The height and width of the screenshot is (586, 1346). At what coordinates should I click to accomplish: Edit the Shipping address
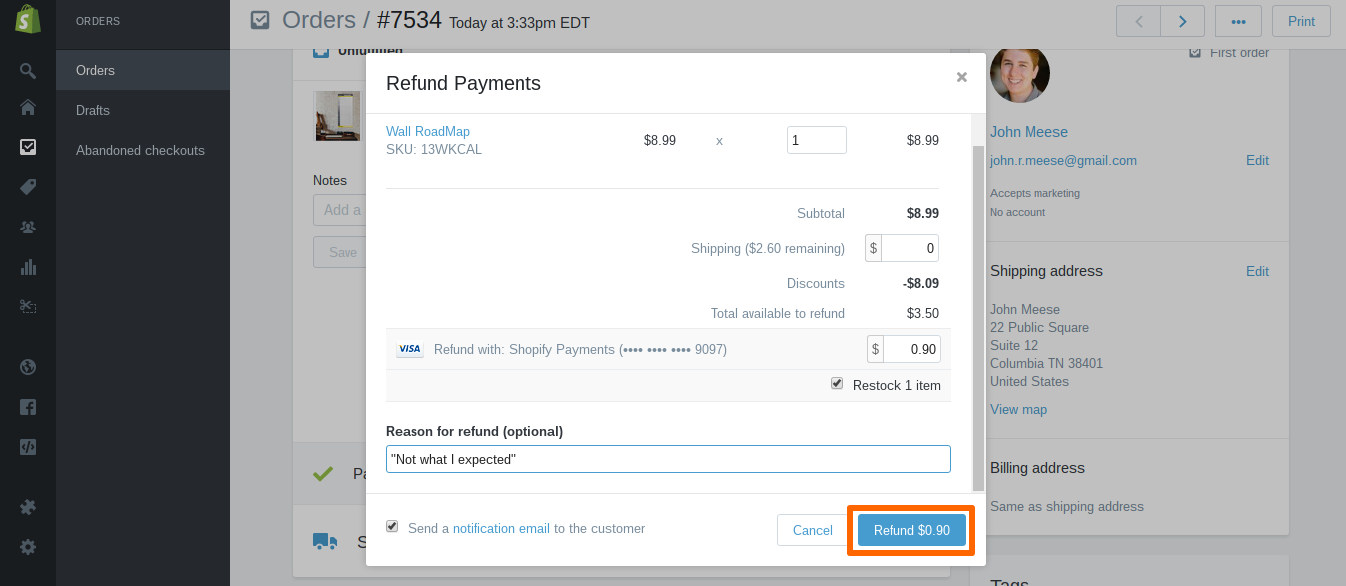coord(1257,271)
